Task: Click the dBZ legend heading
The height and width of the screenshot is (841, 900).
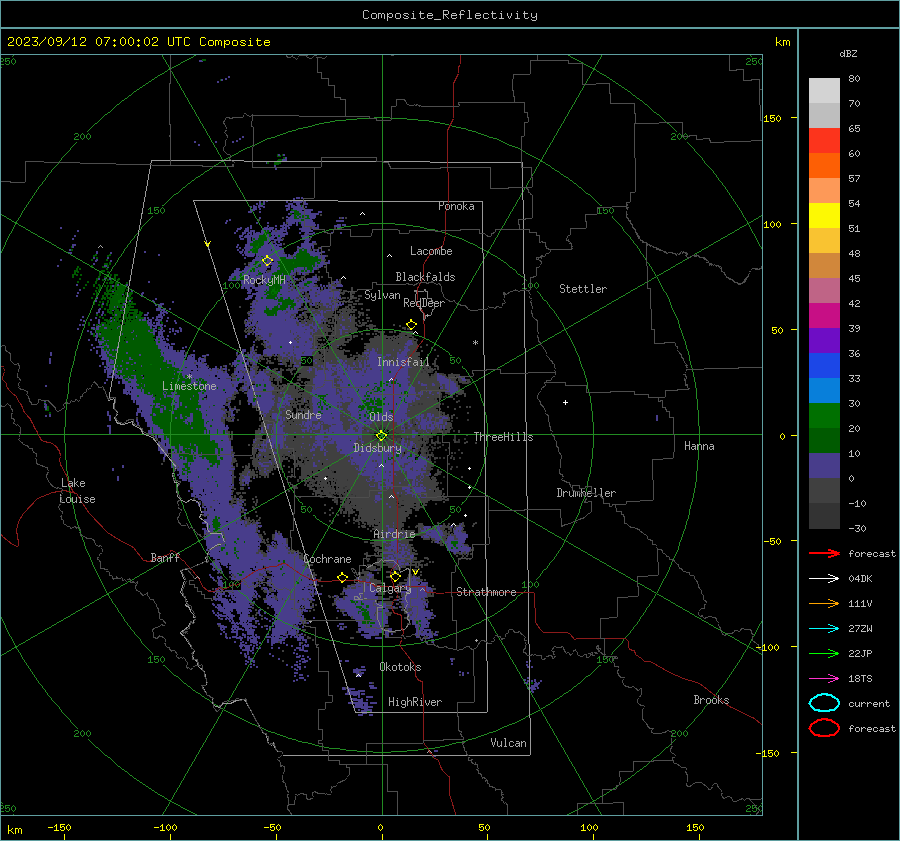Action: (848, 53)
